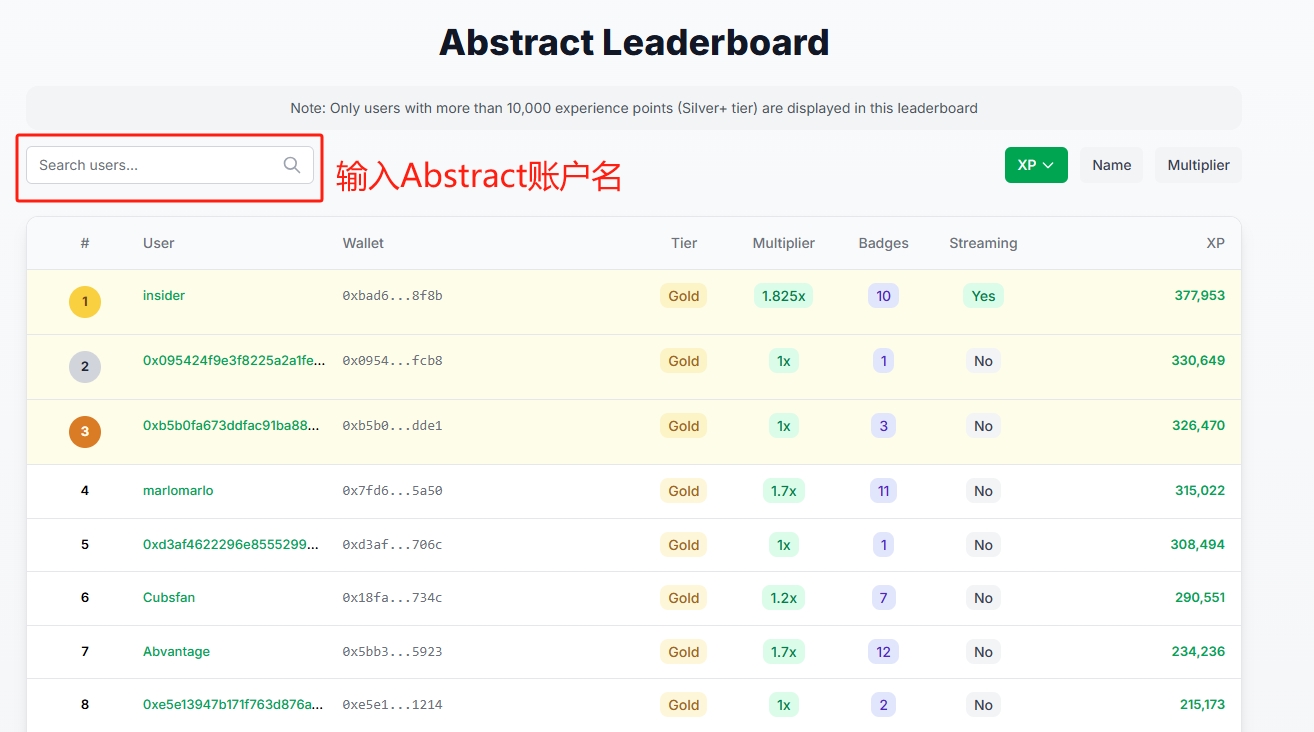
Task: Click the 1.2x multiplier badge
Action: [783, 598]
